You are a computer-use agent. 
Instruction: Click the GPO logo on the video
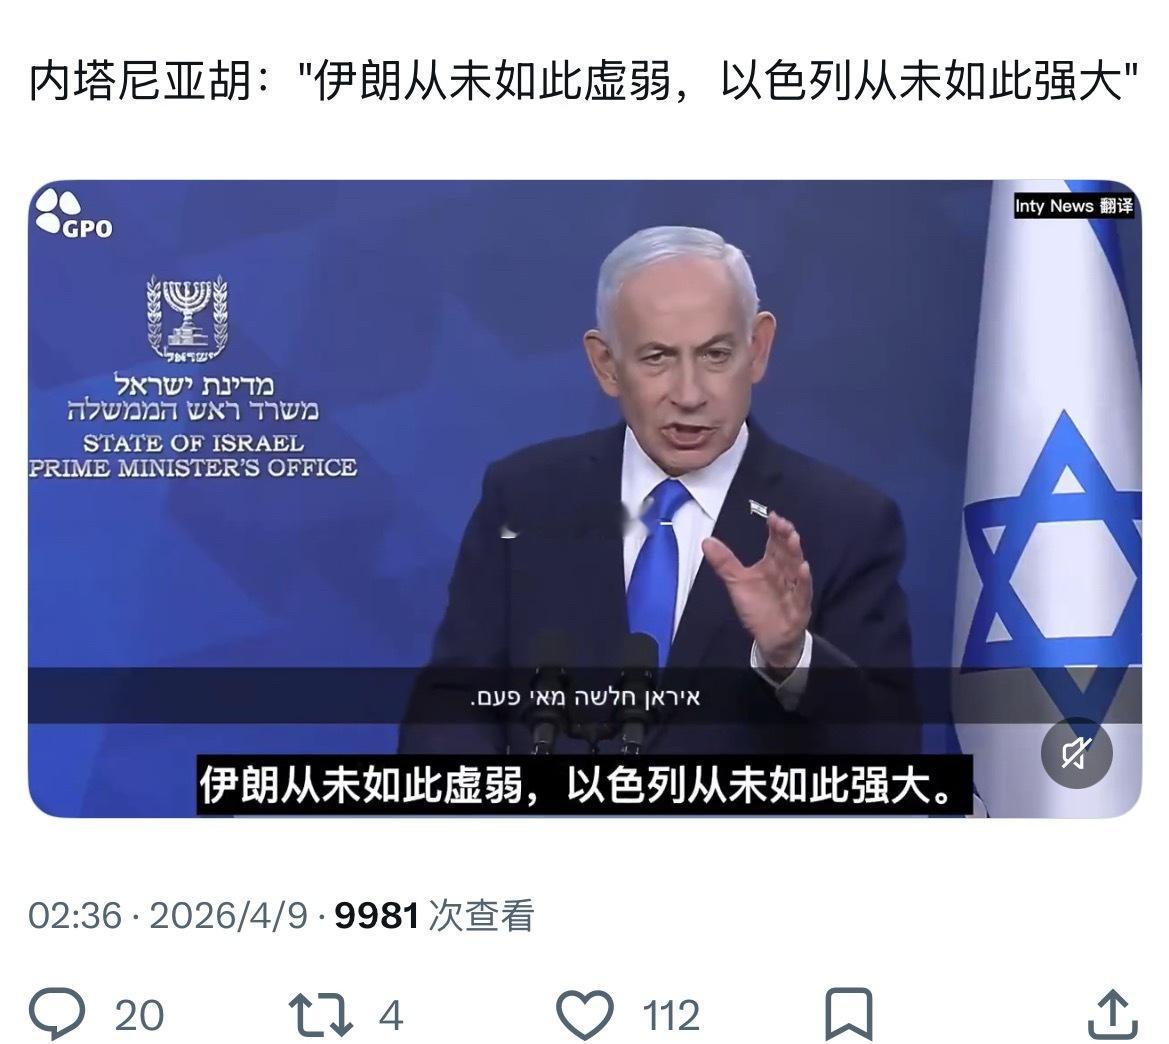click(74, 214)
